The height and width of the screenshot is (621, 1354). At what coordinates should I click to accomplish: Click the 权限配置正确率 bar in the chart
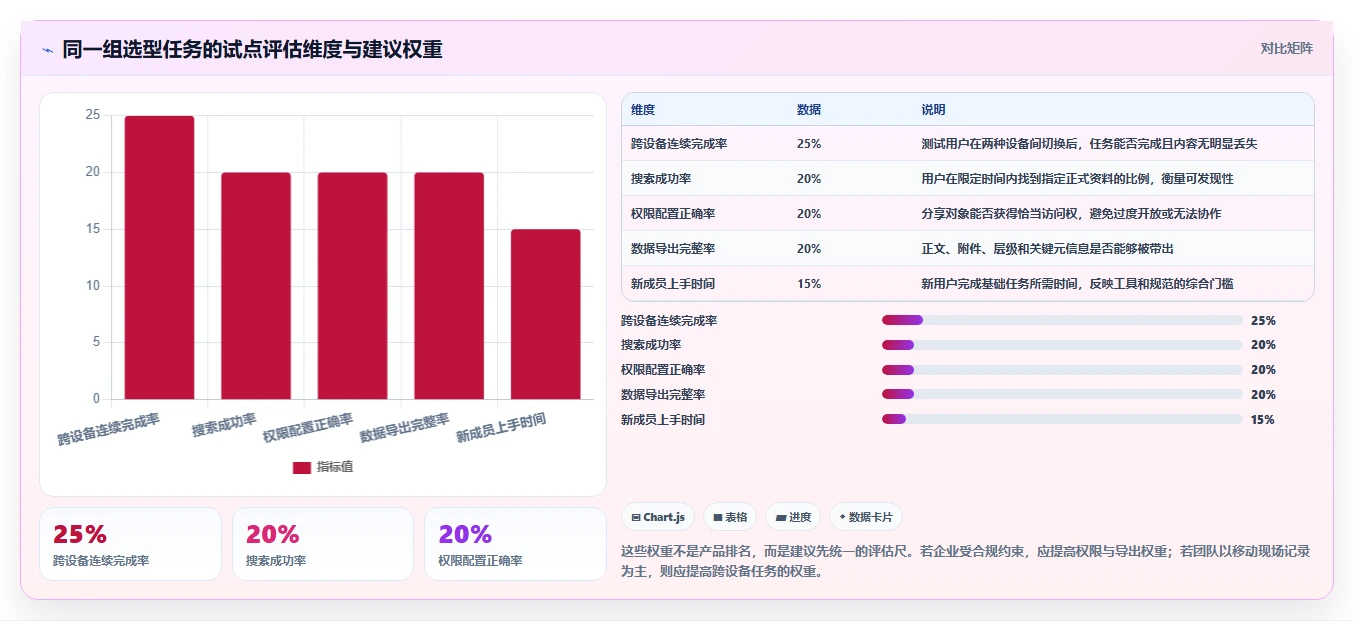(352, 286)
